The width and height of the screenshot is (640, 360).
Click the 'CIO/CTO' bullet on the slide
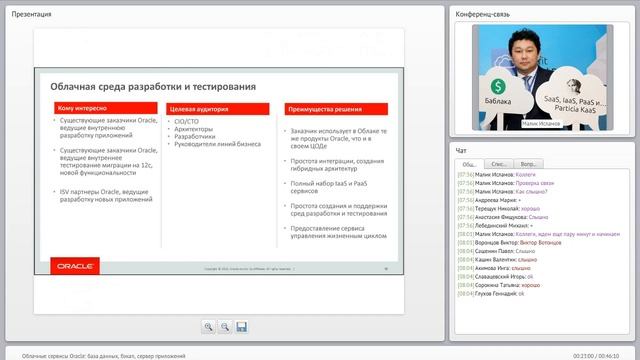point(187,122)
